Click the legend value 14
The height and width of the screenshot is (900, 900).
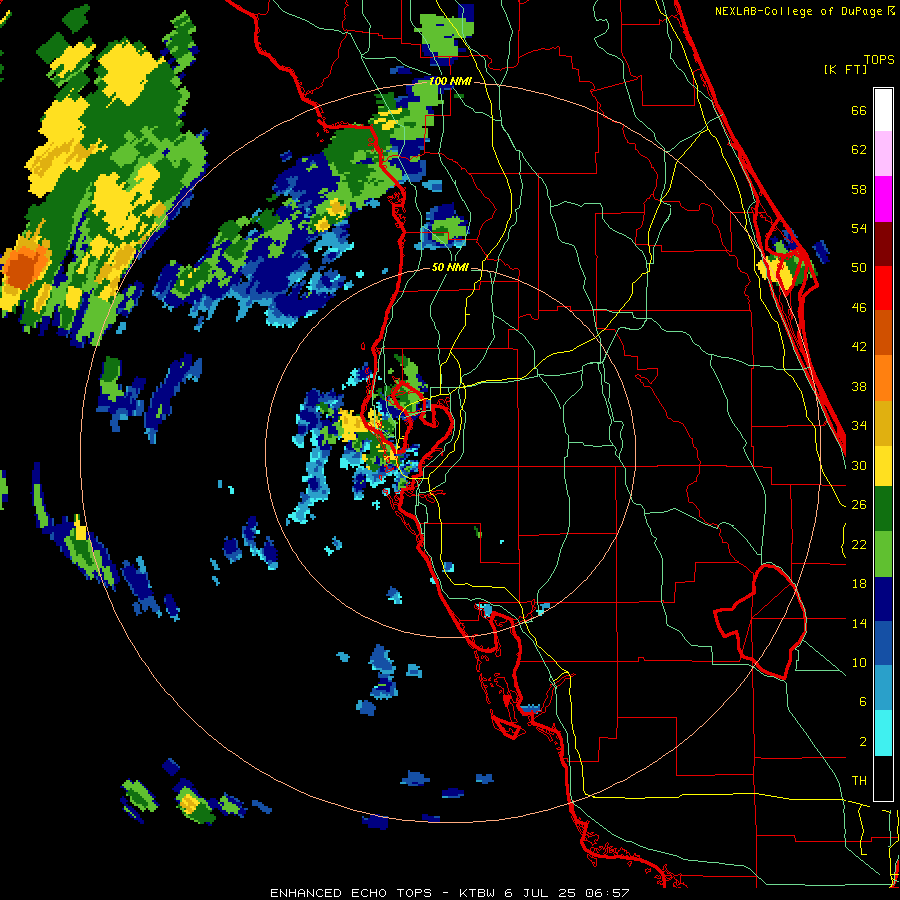coord(859,623)
